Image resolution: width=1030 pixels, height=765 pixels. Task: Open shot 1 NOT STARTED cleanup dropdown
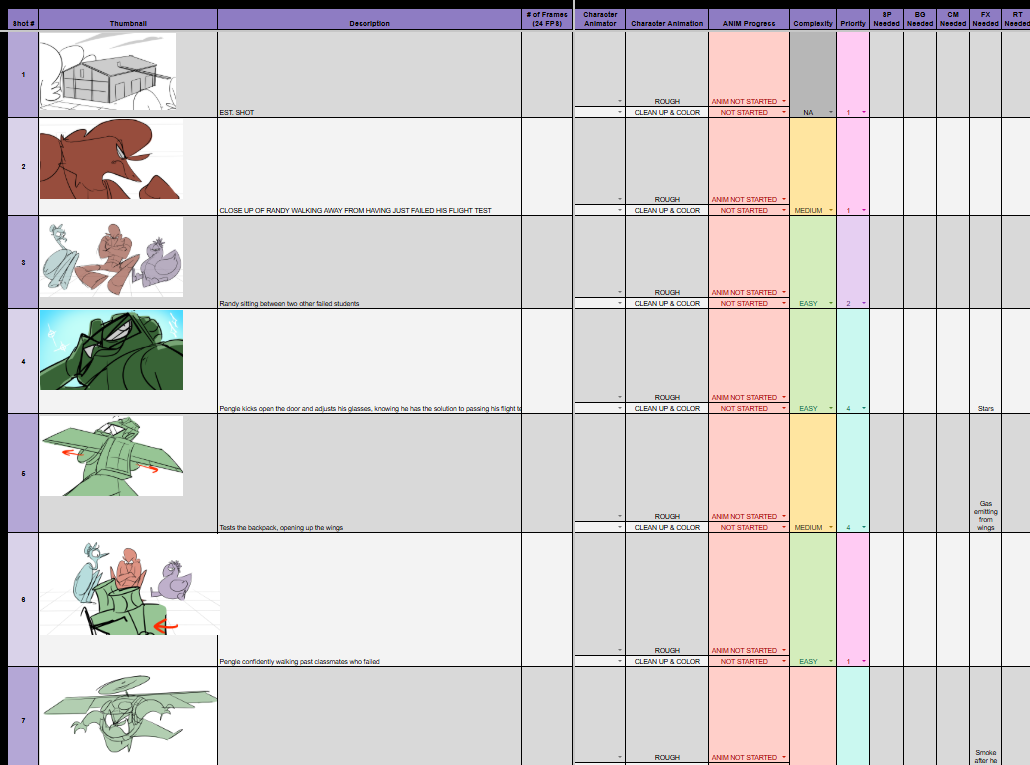click(784, 112)
